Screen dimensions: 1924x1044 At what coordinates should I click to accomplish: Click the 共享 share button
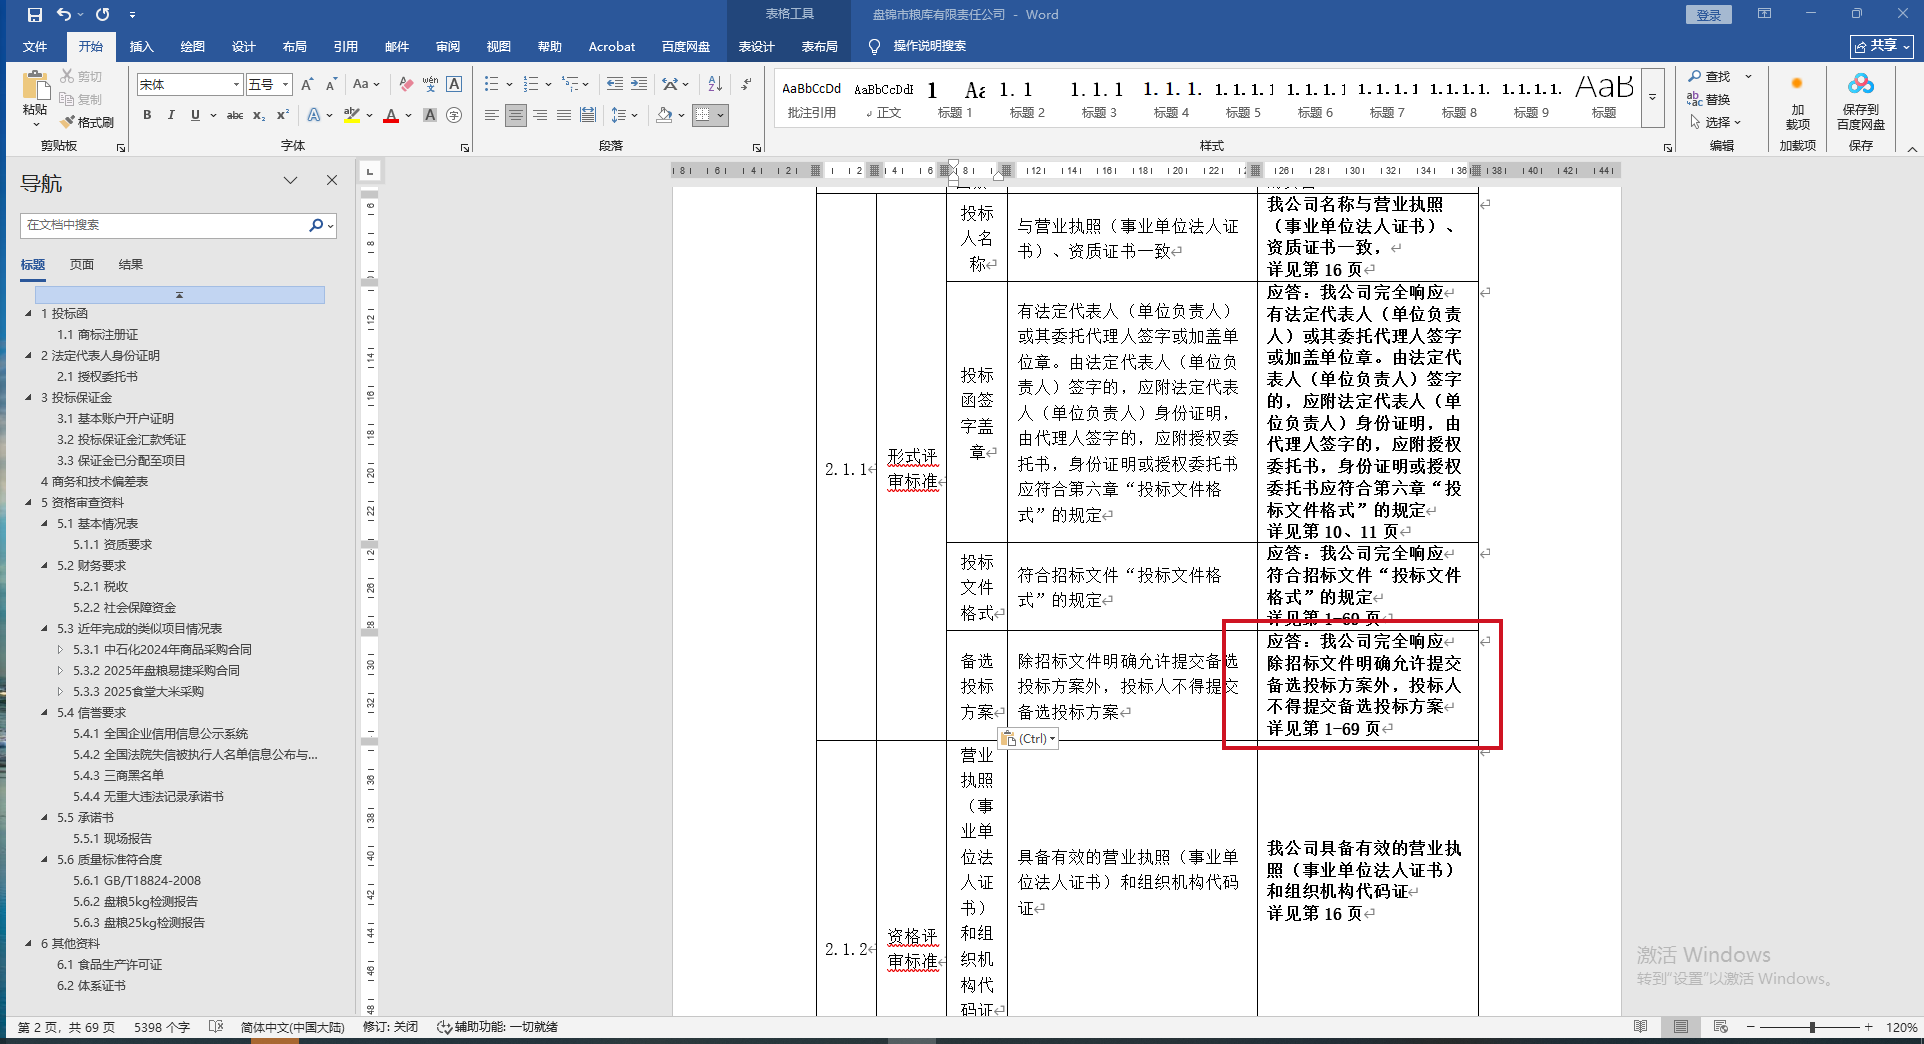[1882, 46]
